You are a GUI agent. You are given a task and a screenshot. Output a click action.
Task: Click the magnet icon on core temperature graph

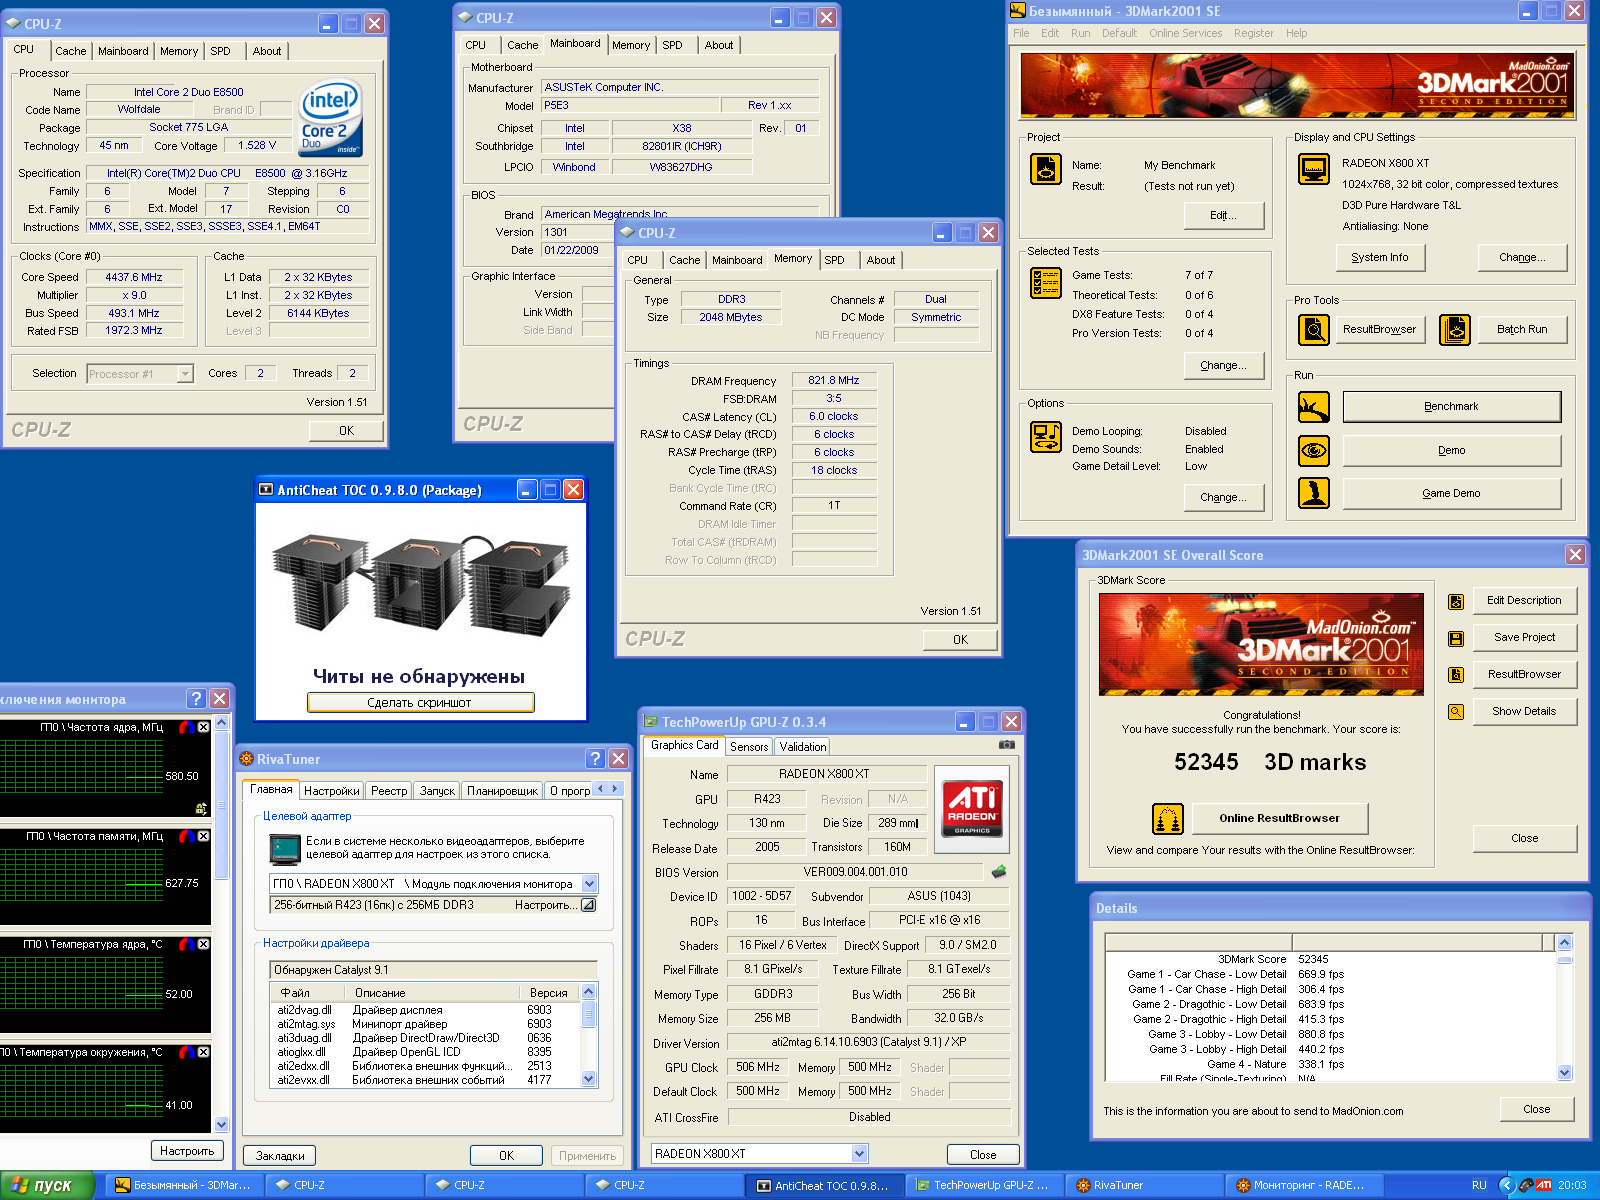click(186, 944)
